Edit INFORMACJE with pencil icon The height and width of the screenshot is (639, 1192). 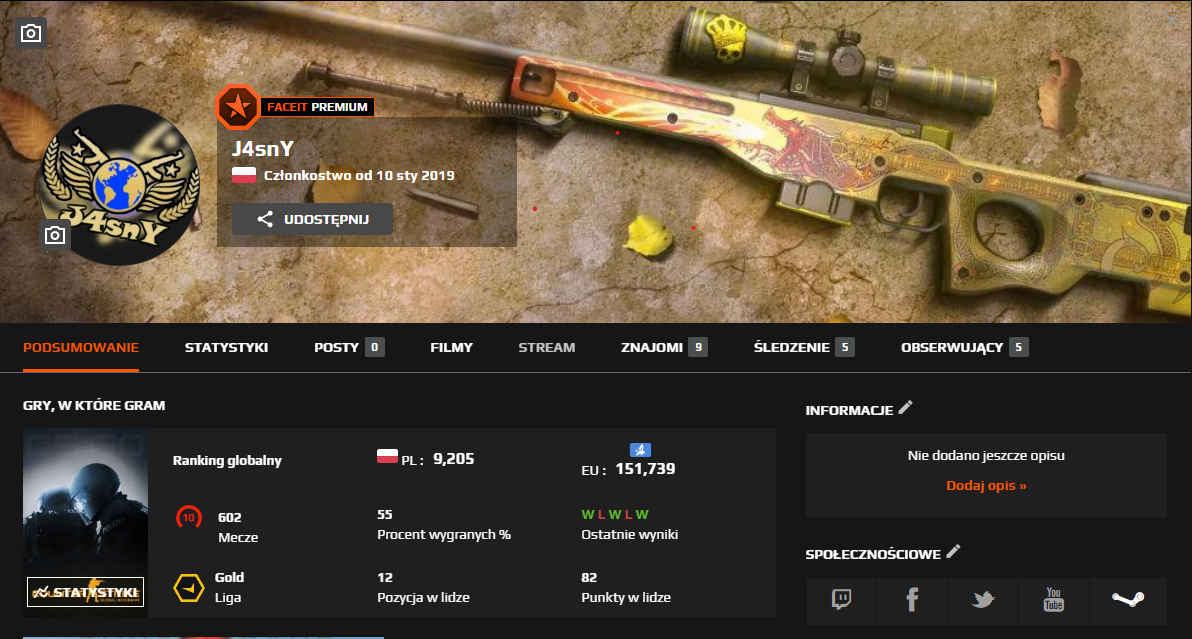905,408
